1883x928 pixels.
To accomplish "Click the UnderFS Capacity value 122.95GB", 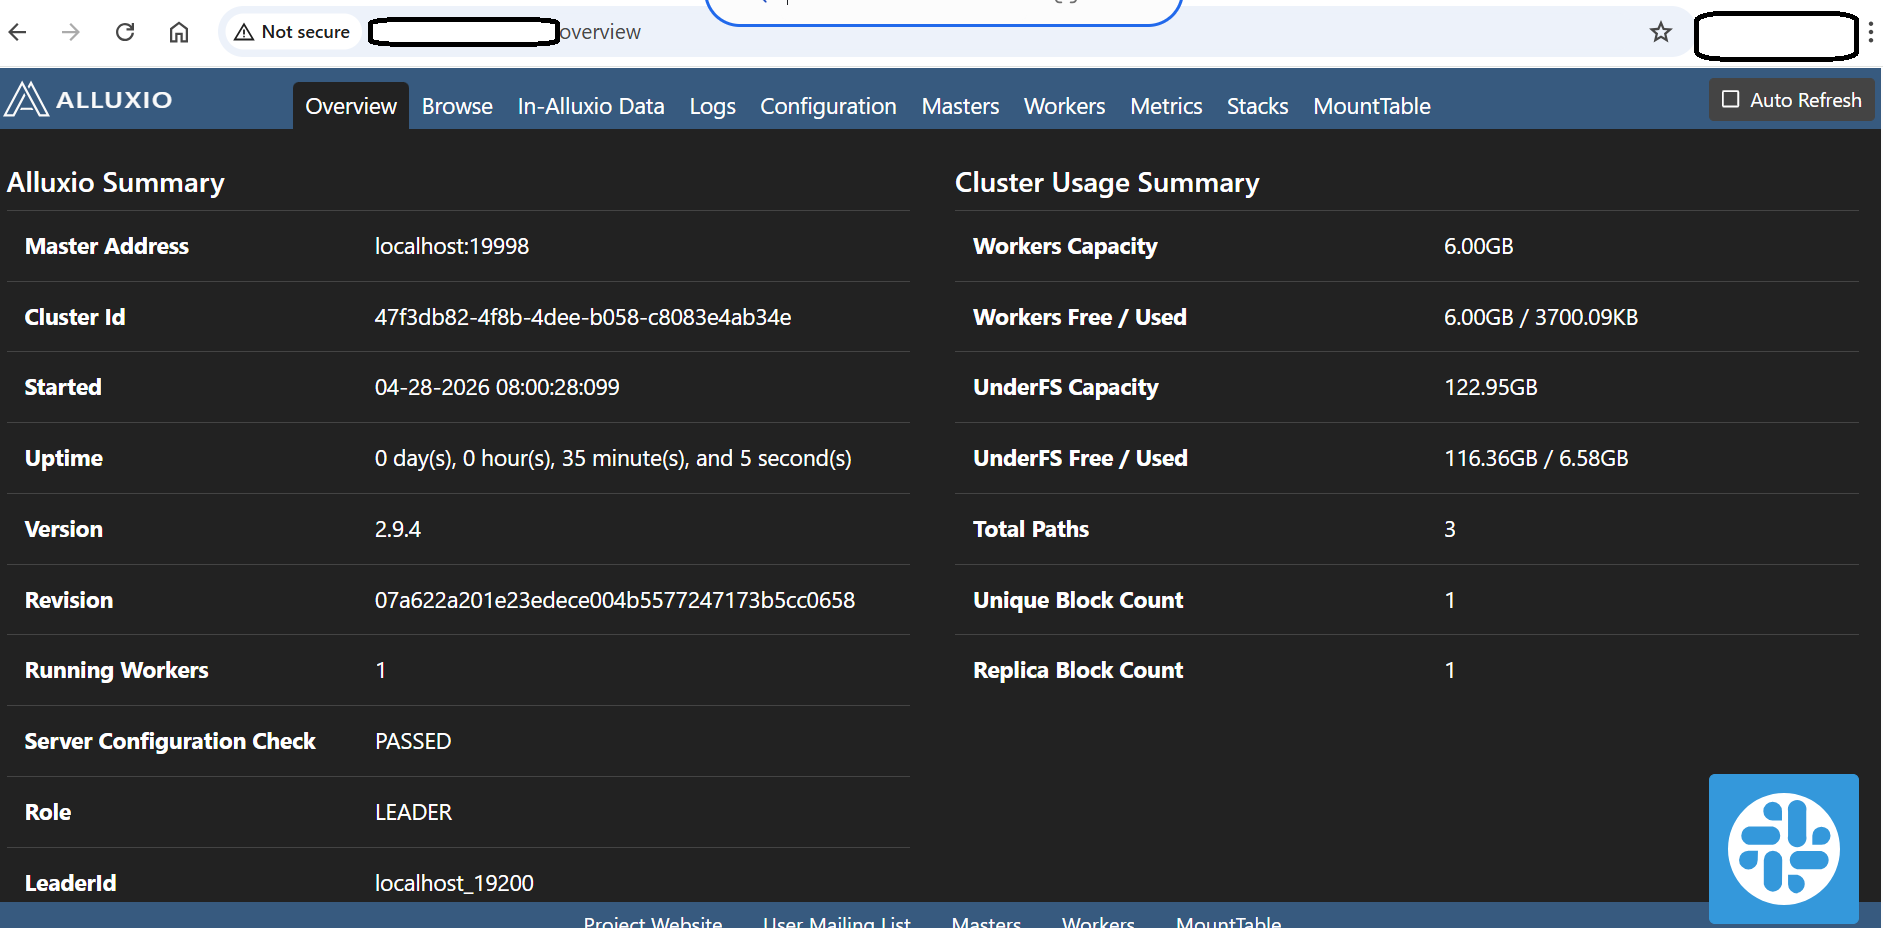I will coord(1490,387).
